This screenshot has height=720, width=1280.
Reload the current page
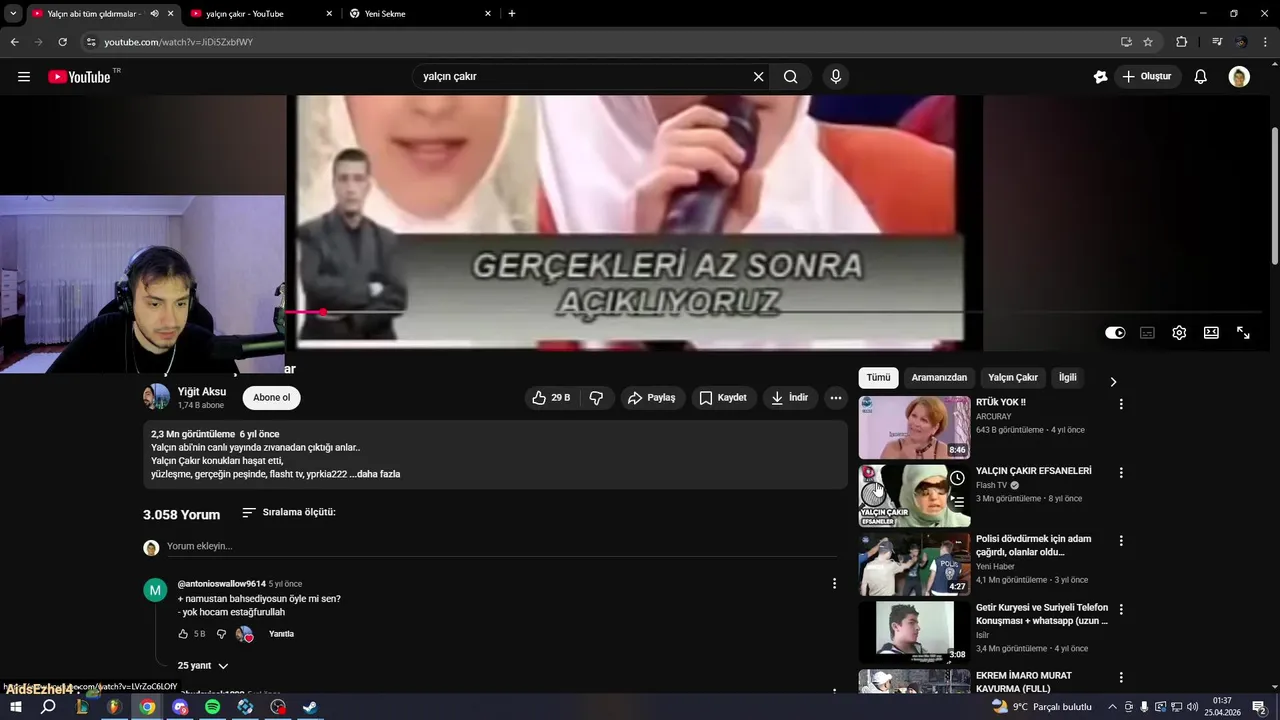point(62,42)
